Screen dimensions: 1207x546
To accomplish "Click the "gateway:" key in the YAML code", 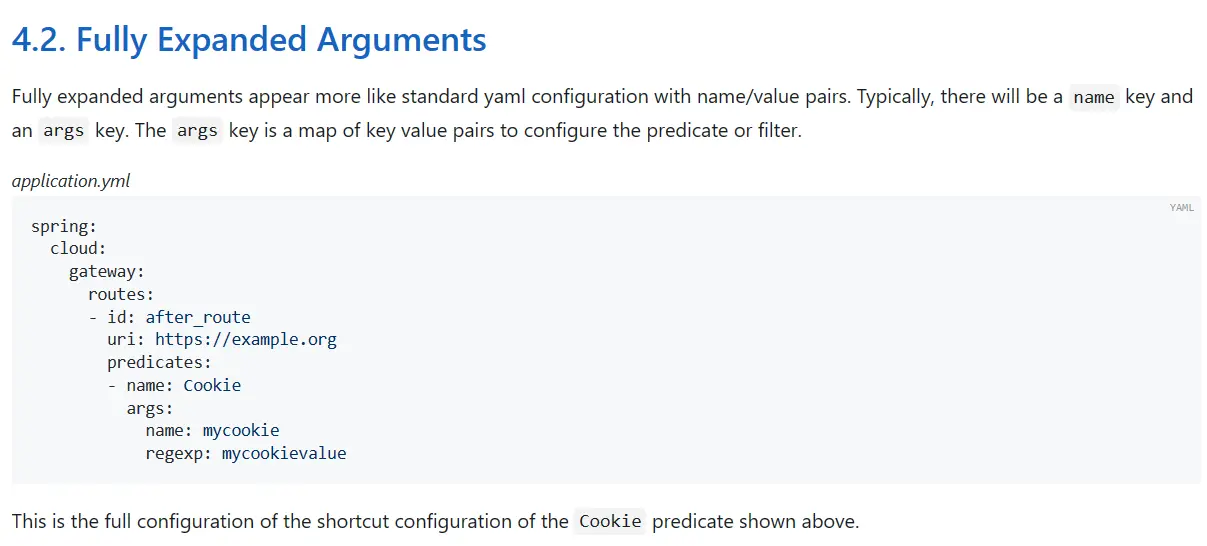I will point(107,272).
